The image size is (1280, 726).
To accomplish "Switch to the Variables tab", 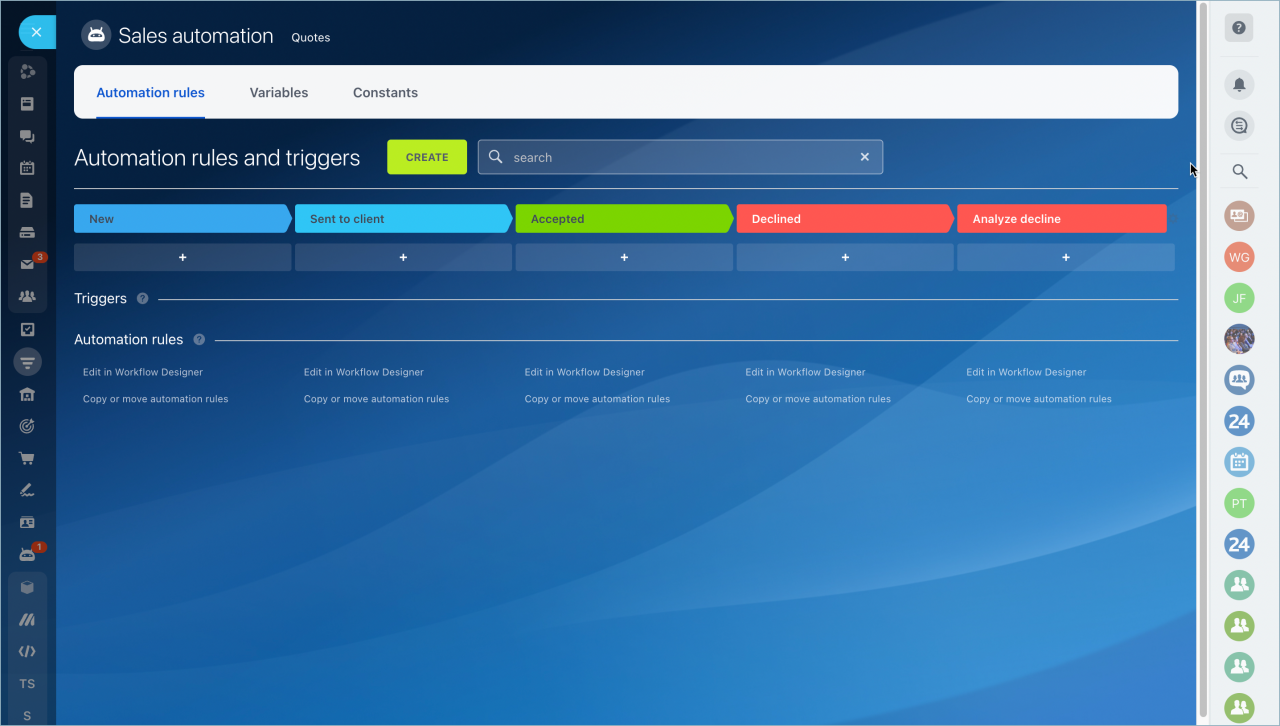I will (x=279, y=92).
